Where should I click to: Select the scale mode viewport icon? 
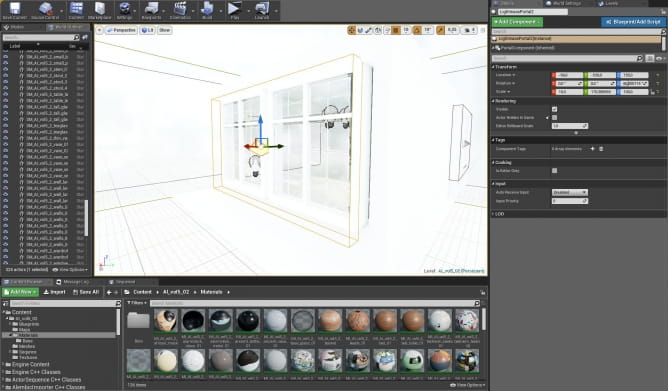(369, 30)
